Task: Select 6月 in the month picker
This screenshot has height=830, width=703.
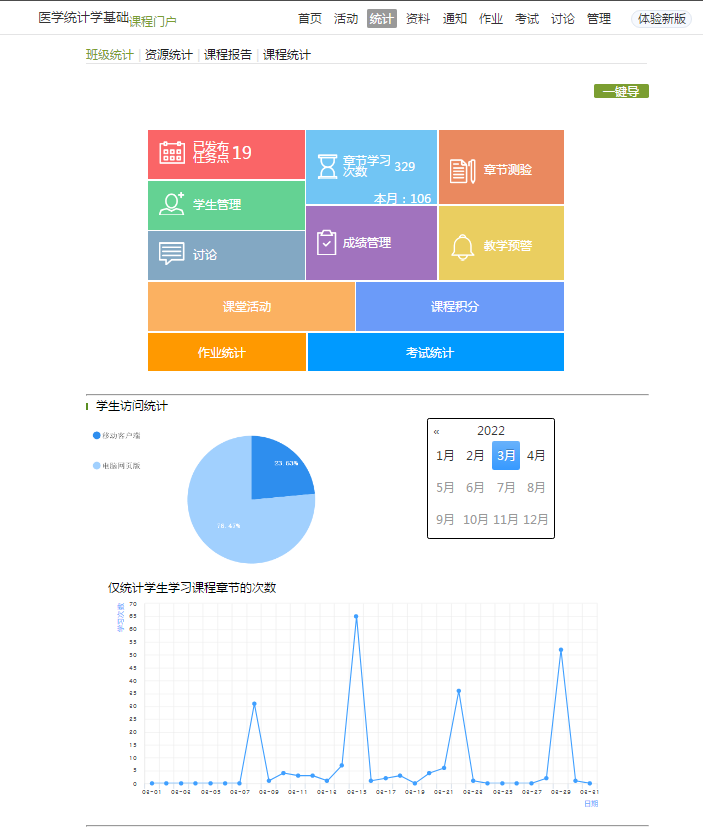Action: [x=475, y=488]
